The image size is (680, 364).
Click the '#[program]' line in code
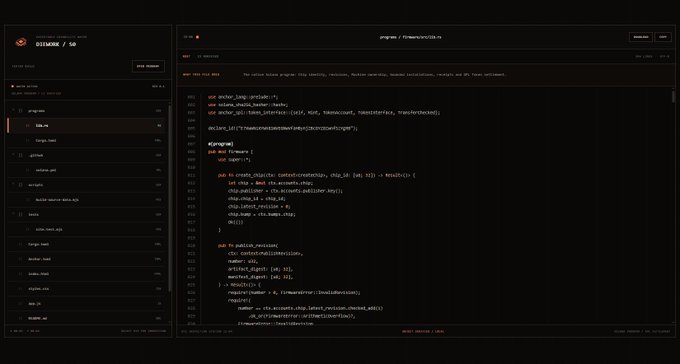[x=220, y=144]
